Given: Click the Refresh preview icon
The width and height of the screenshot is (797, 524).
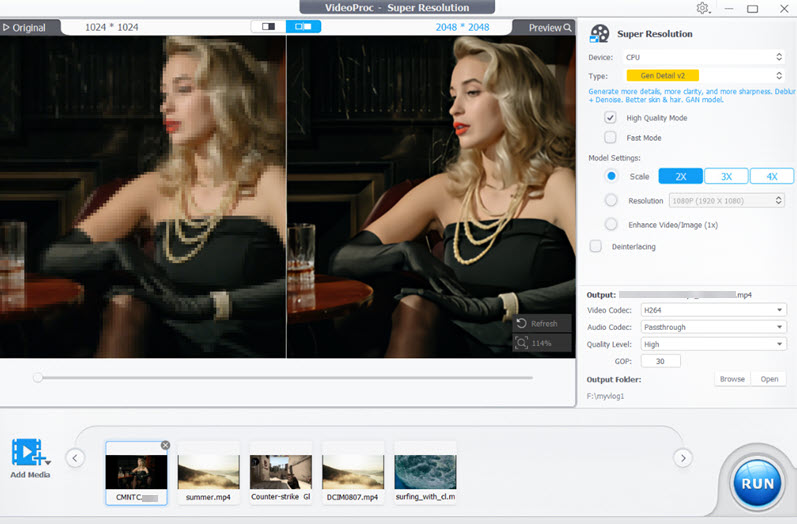Looking at the screenshot, I should (x=523, y=324).
